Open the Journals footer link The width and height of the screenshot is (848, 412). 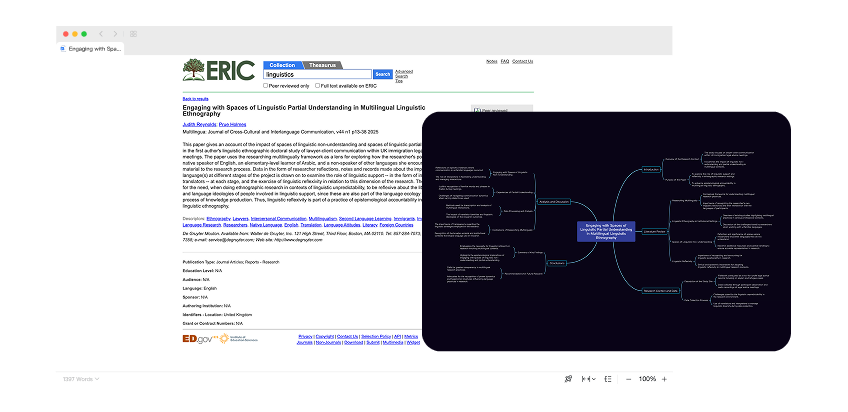coord(304,342)
